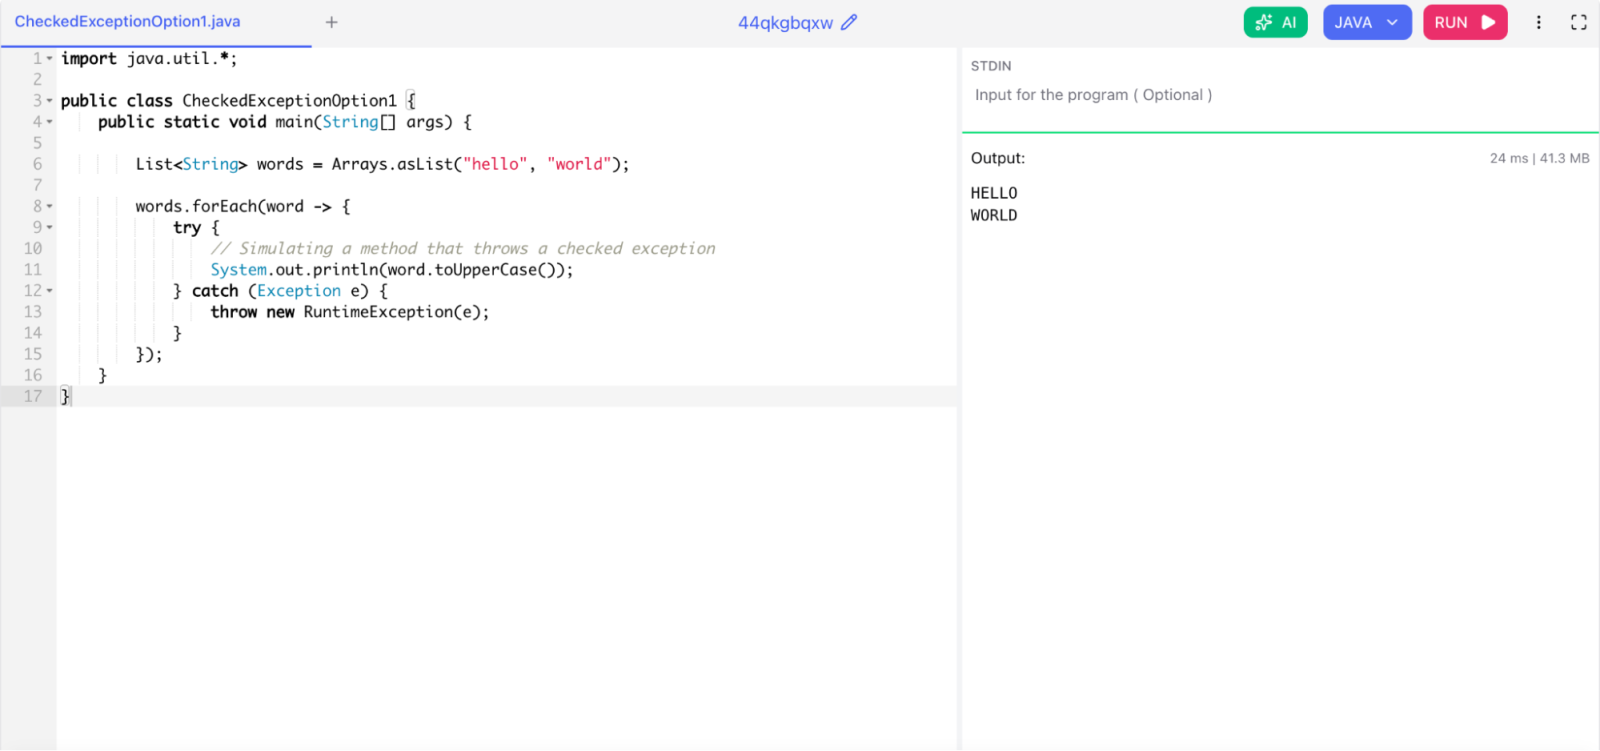
Task: Click the project name 44qkgbqxw
Action: 785,23
